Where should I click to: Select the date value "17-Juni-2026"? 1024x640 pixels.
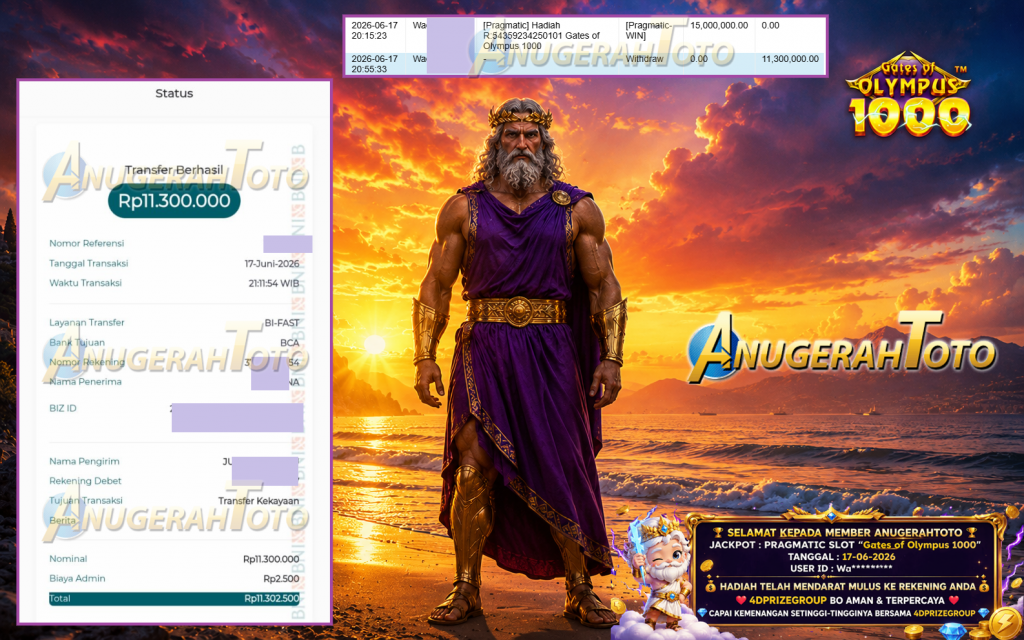click(272, 264)
